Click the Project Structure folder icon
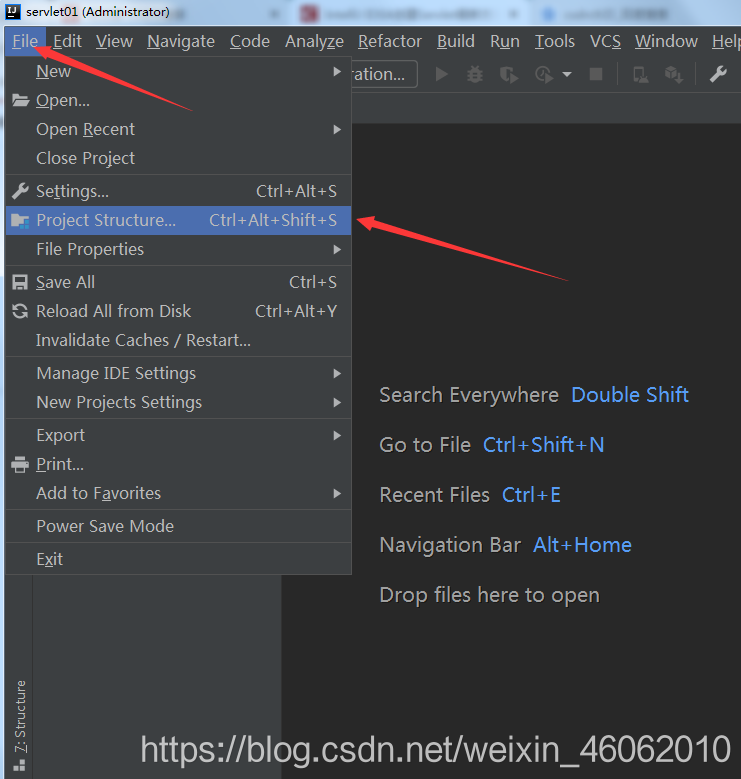 [20, 220]
